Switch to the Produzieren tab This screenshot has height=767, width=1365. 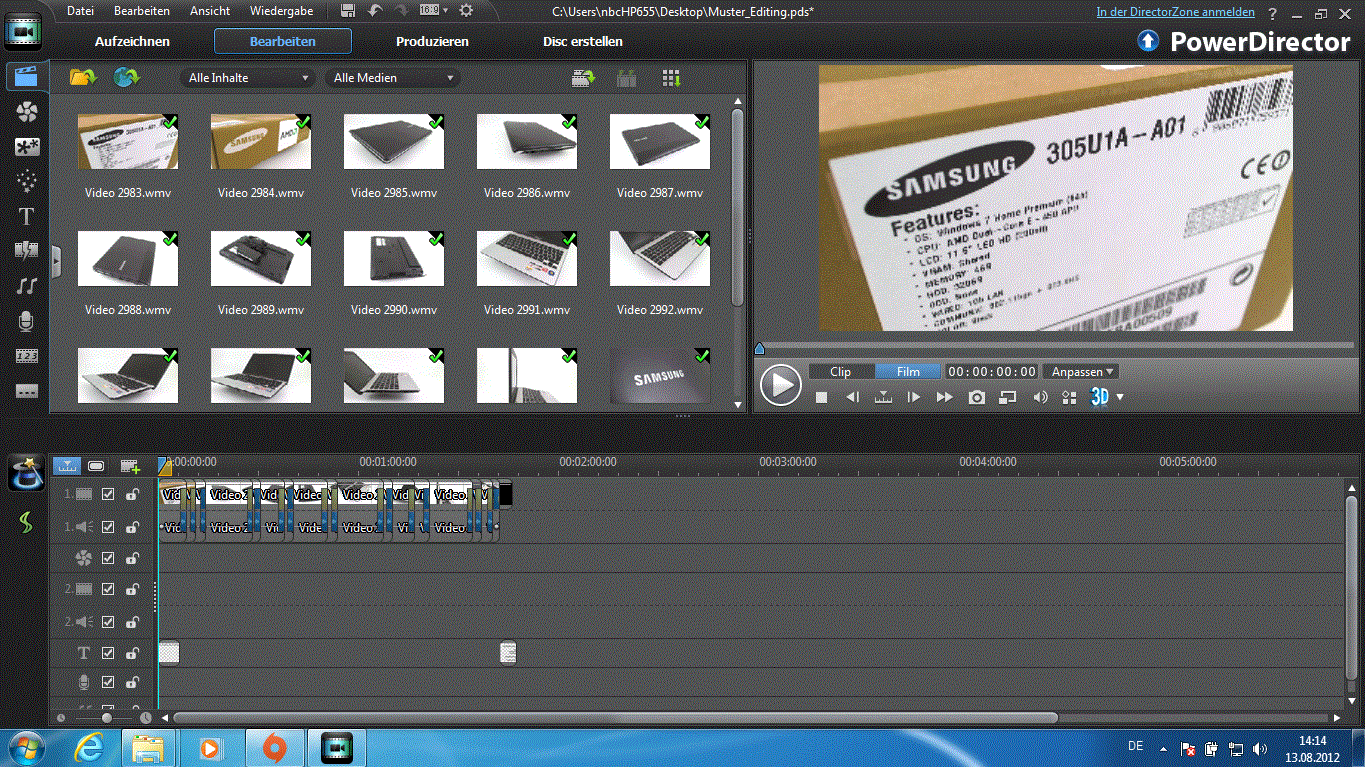[x=432, y=41]
